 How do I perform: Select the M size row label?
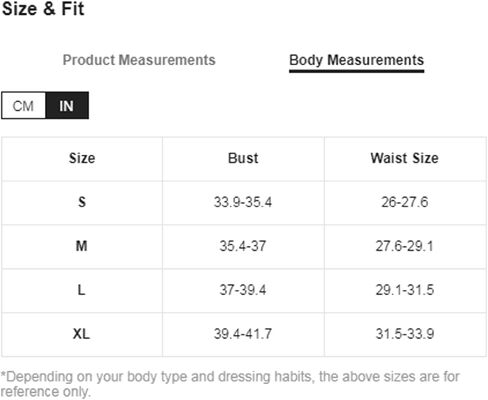(x=82, y=246)
